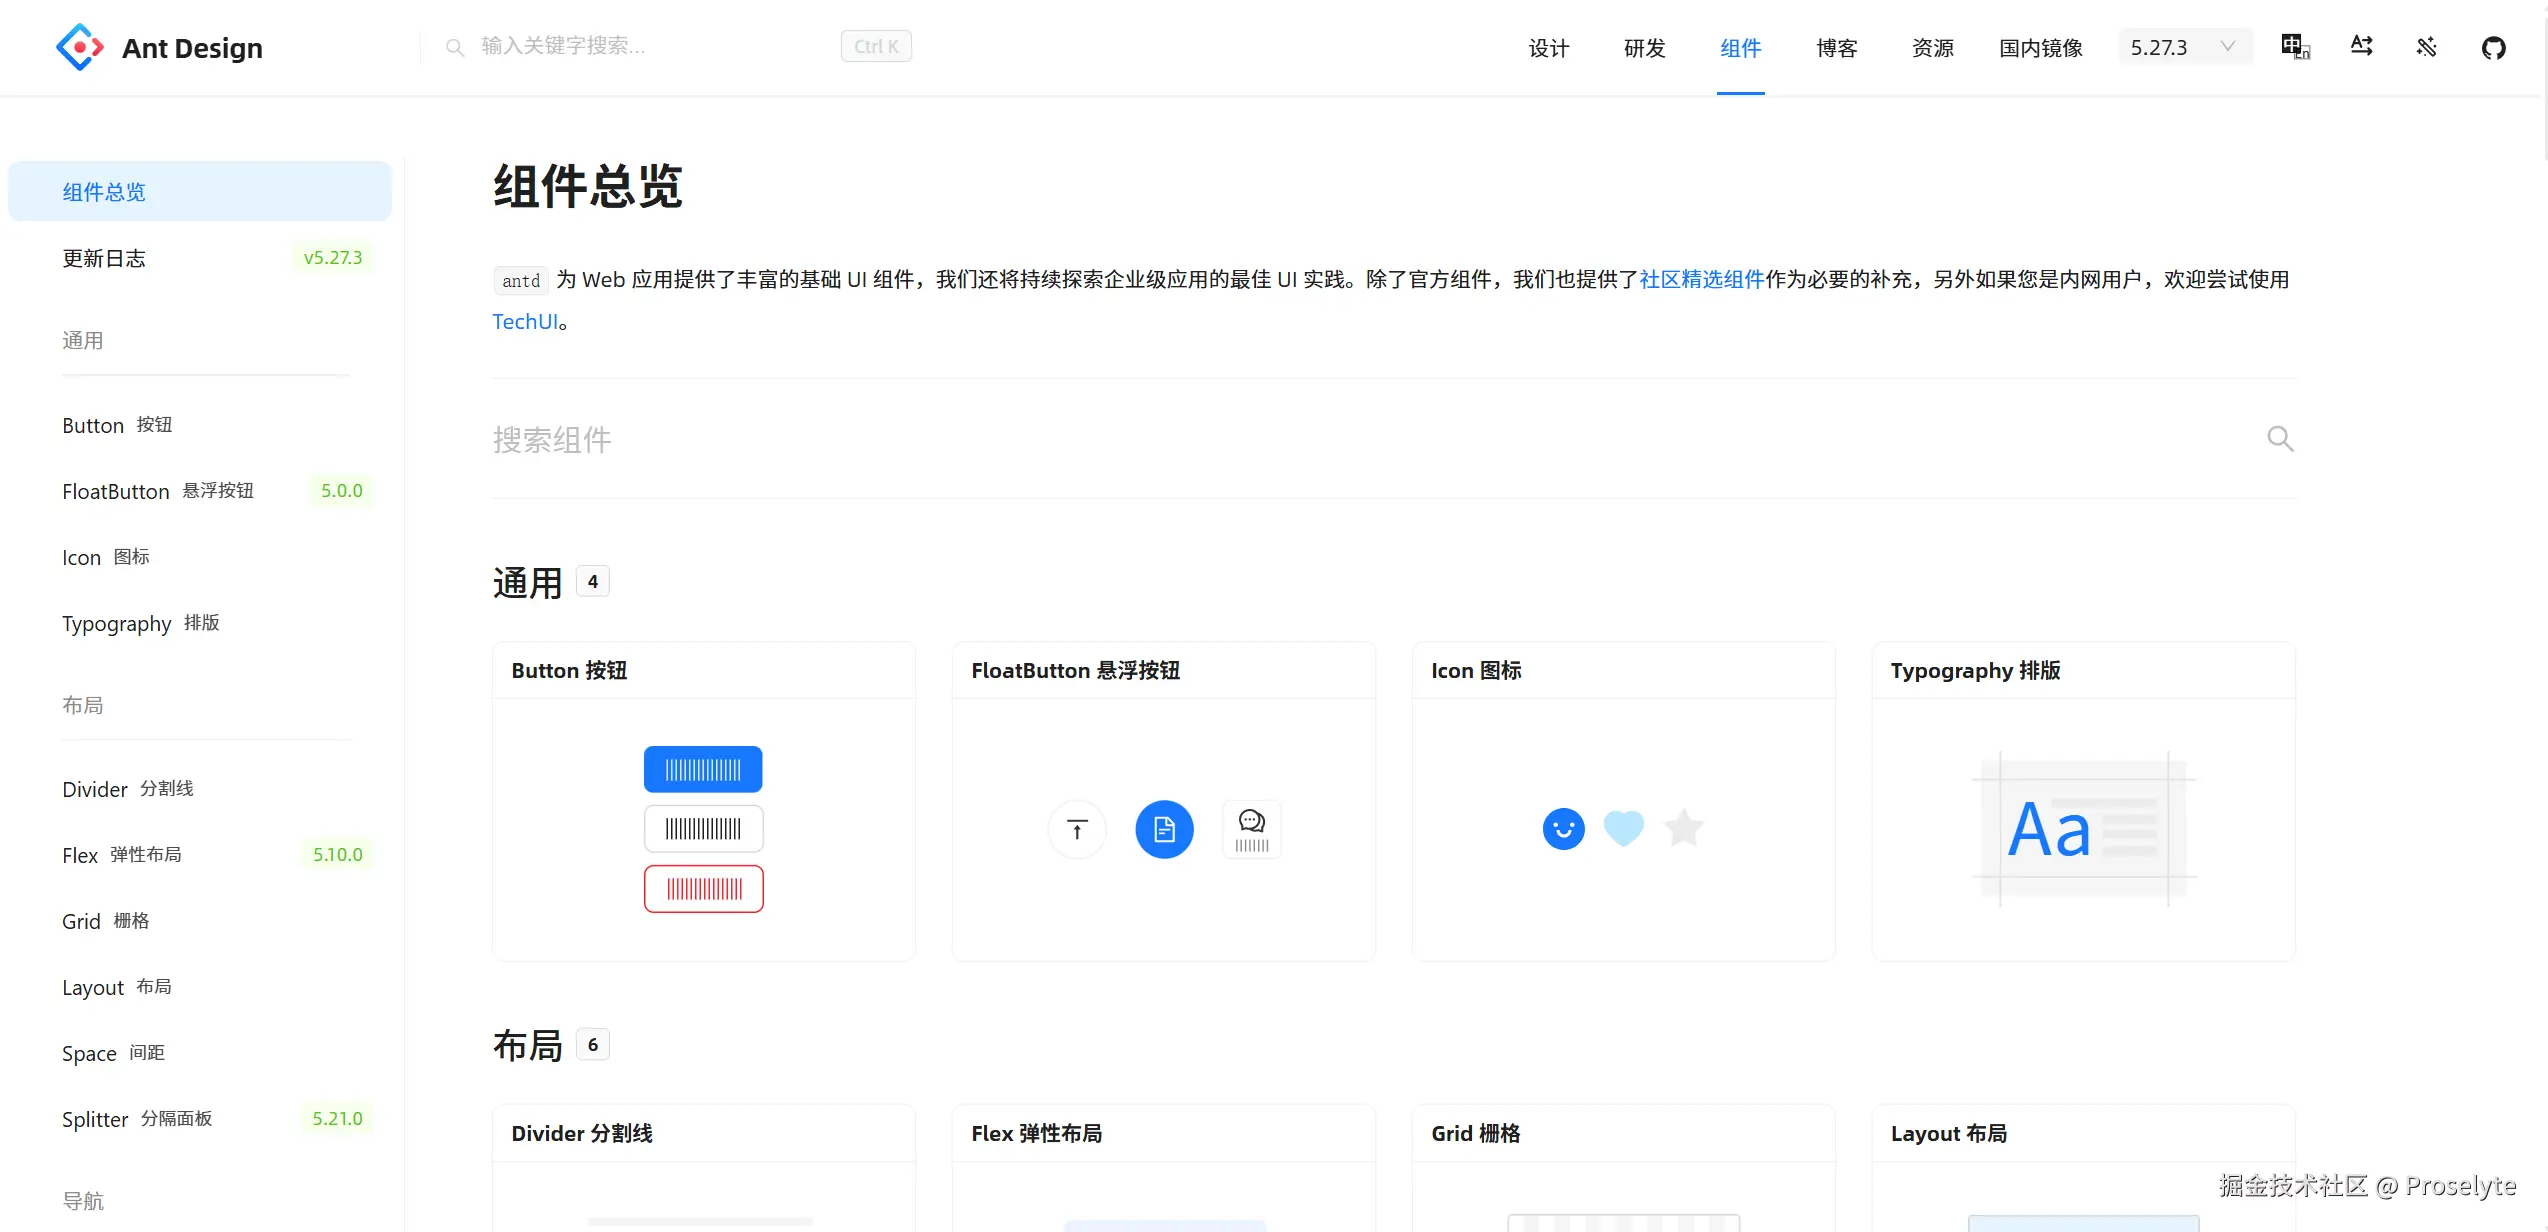Viewport: 2548px width, 1232px height.
Task: Go to Layout 布局 in the sidebar
Action: click(200, 987)
